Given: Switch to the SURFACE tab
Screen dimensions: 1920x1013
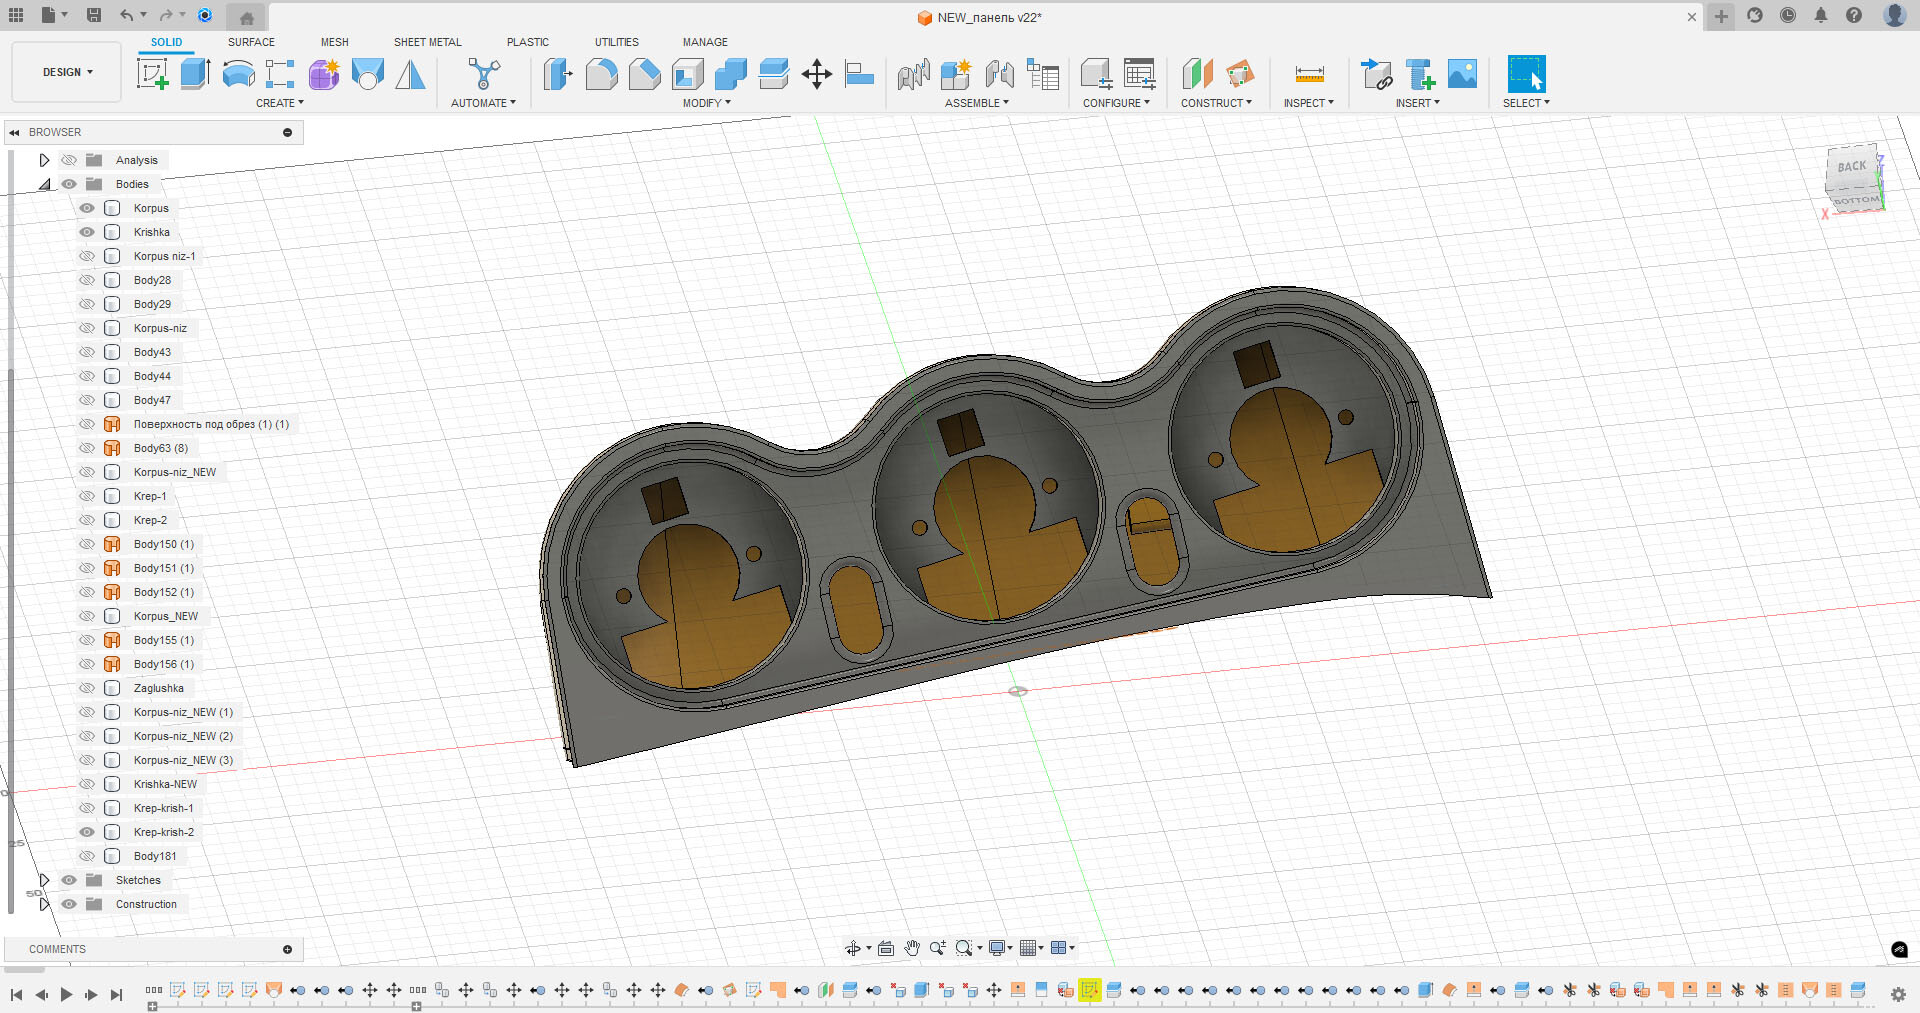Looking at the screenshot, I should 251,42.
